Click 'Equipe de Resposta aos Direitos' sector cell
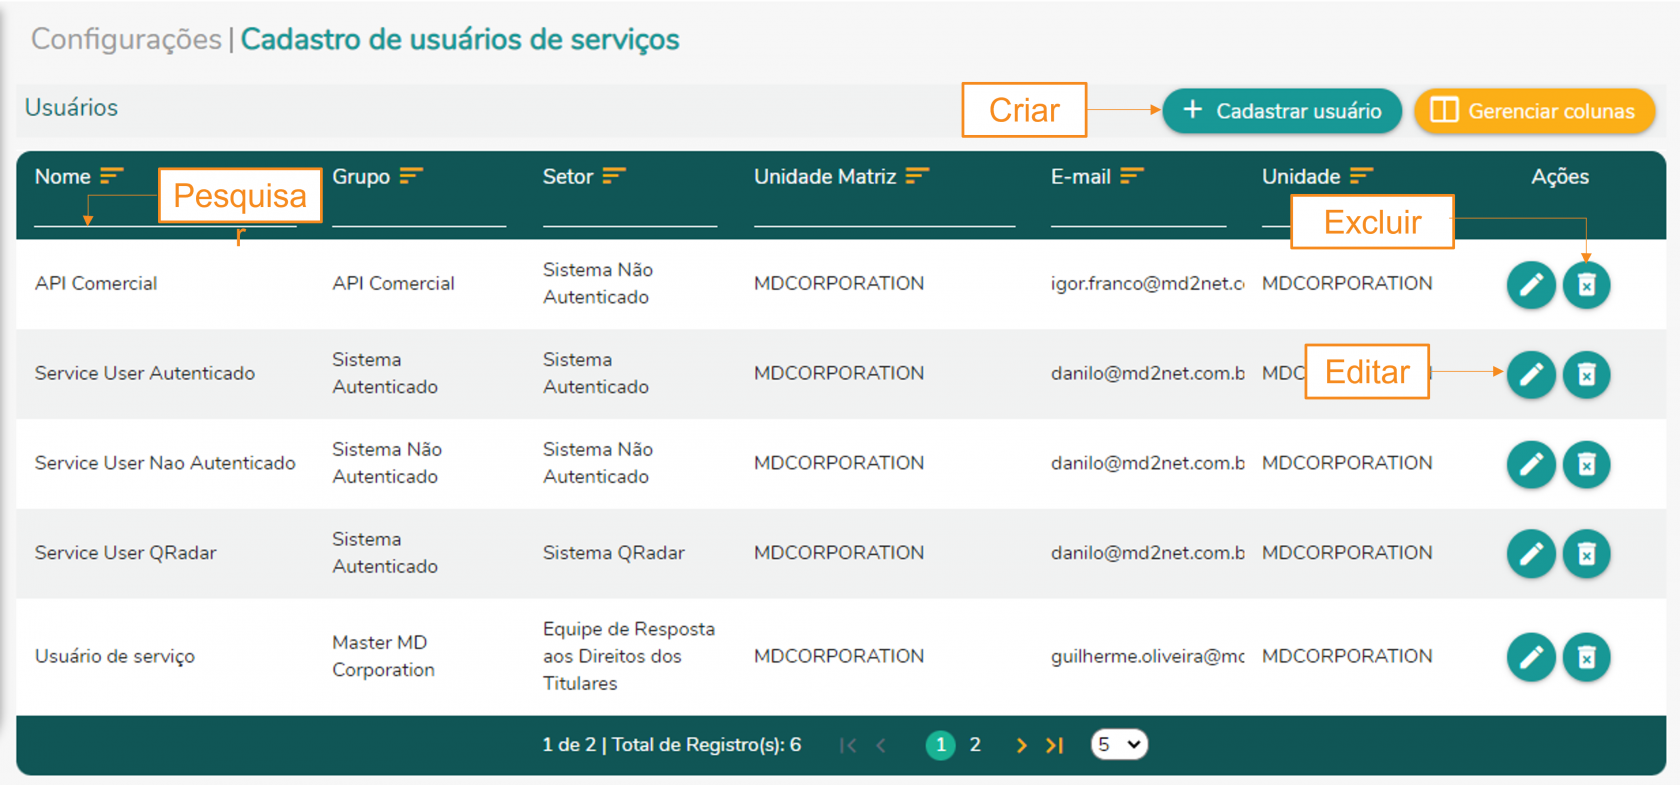1680x785 pixels. 629,656
